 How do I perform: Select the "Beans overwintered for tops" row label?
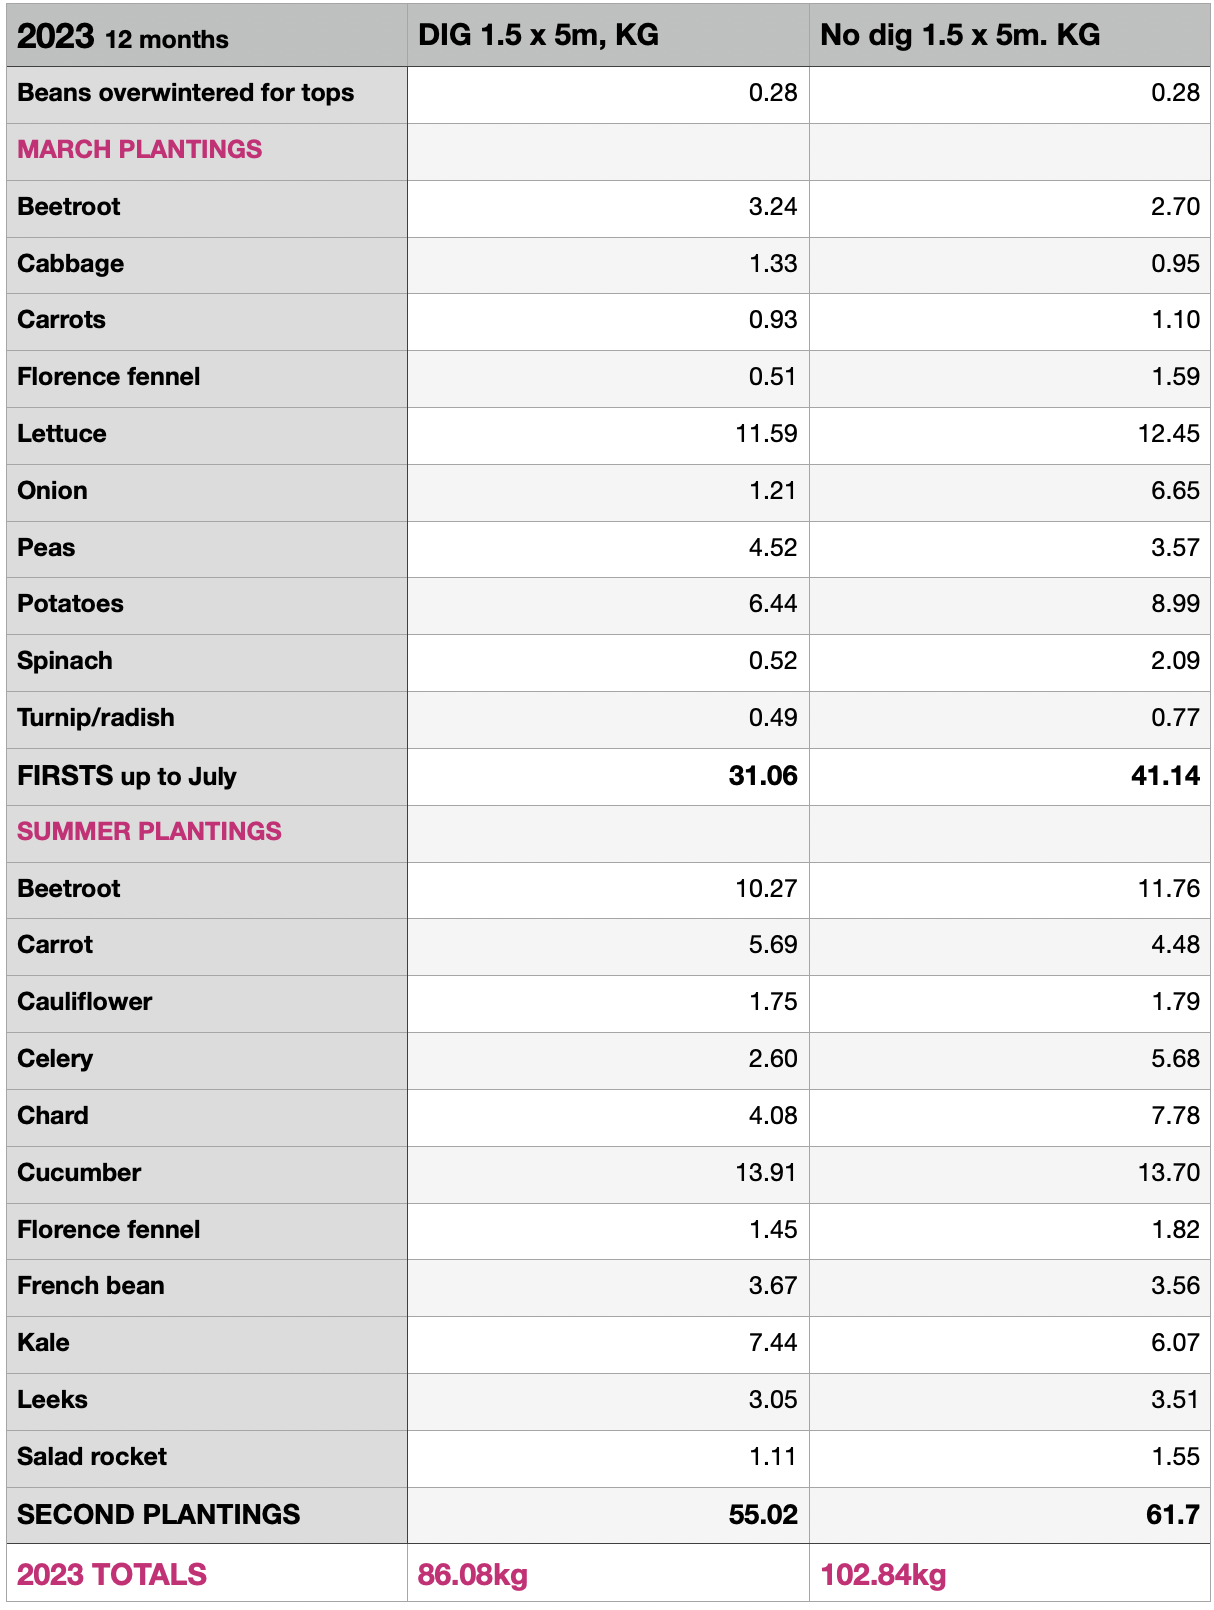(x=186, y=93)
